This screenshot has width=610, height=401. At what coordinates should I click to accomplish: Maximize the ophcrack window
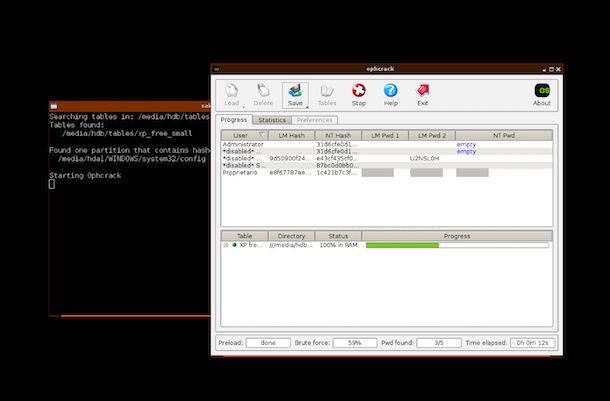tap(551, 69)
